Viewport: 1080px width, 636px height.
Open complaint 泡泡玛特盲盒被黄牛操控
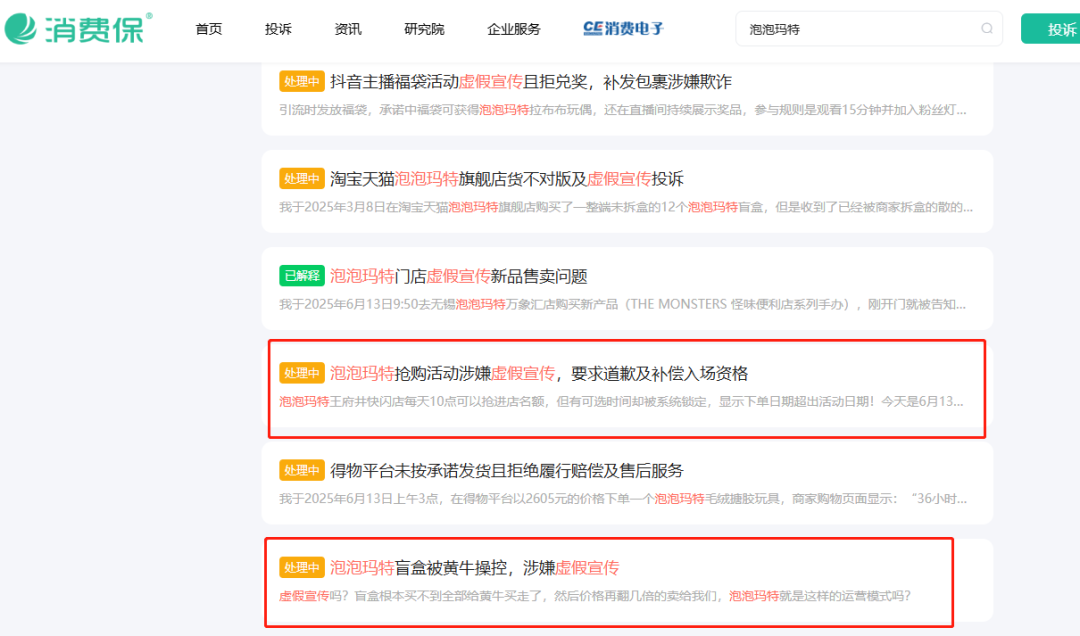pyautogui.click(x=474, y=568)
